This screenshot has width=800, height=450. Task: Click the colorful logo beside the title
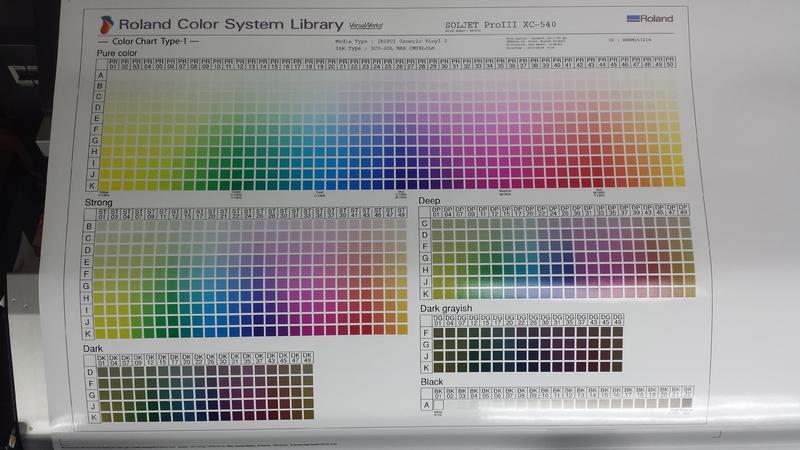click(106, 24)
